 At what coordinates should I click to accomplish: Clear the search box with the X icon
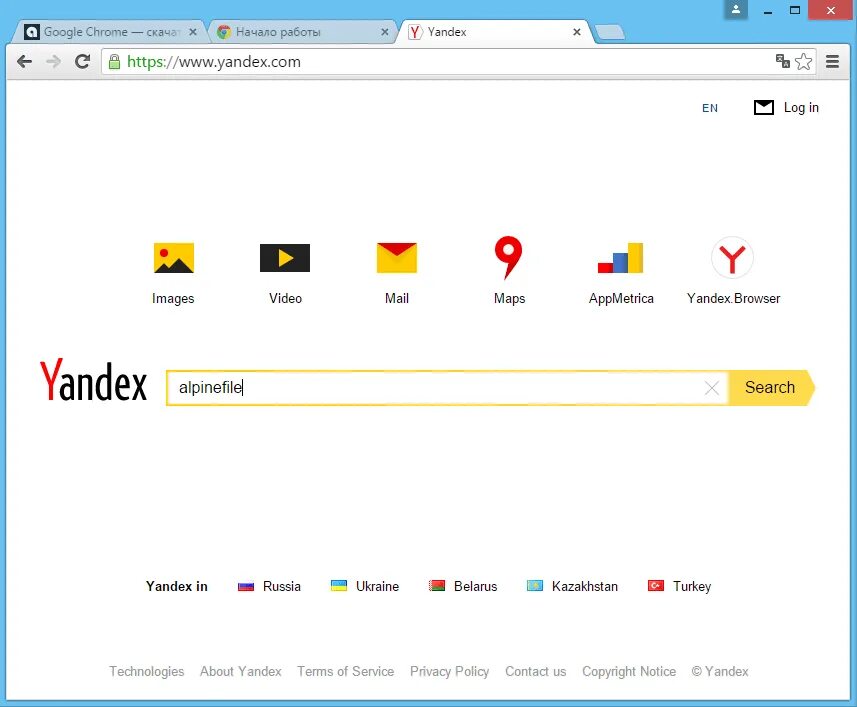tap(712, 388)
